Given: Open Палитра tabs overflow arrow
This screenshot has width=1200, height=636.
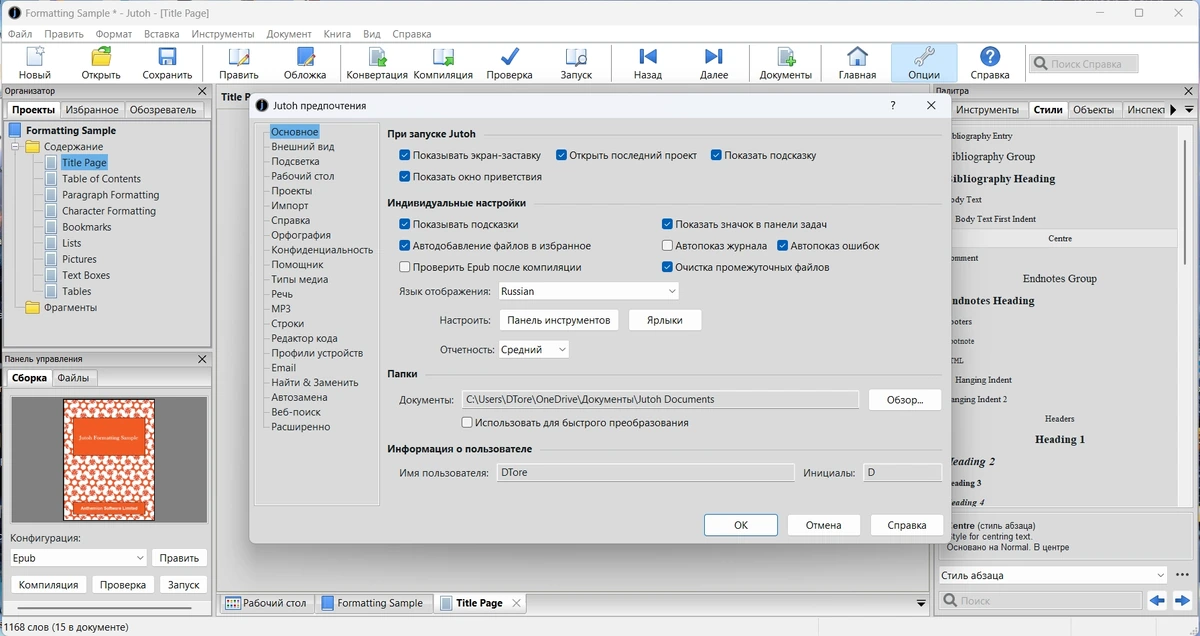Looking at the screenshot, I should click(x=1188, y=110).
